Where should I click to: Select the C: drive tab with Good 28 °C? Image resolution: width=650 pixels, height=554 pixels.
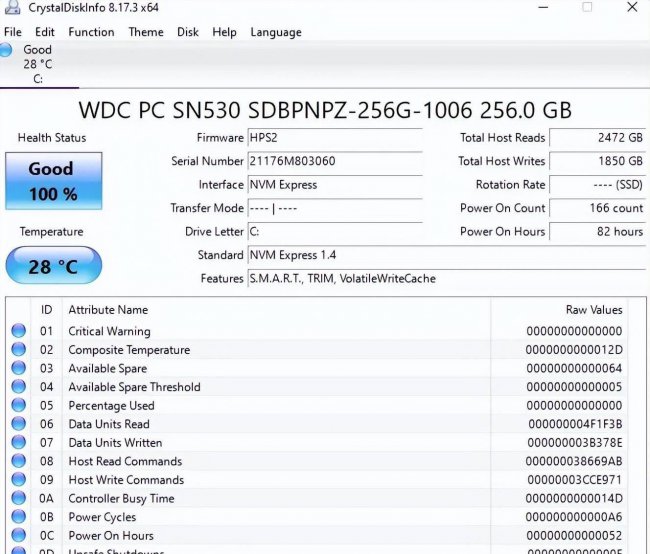[x=38, y=64]
